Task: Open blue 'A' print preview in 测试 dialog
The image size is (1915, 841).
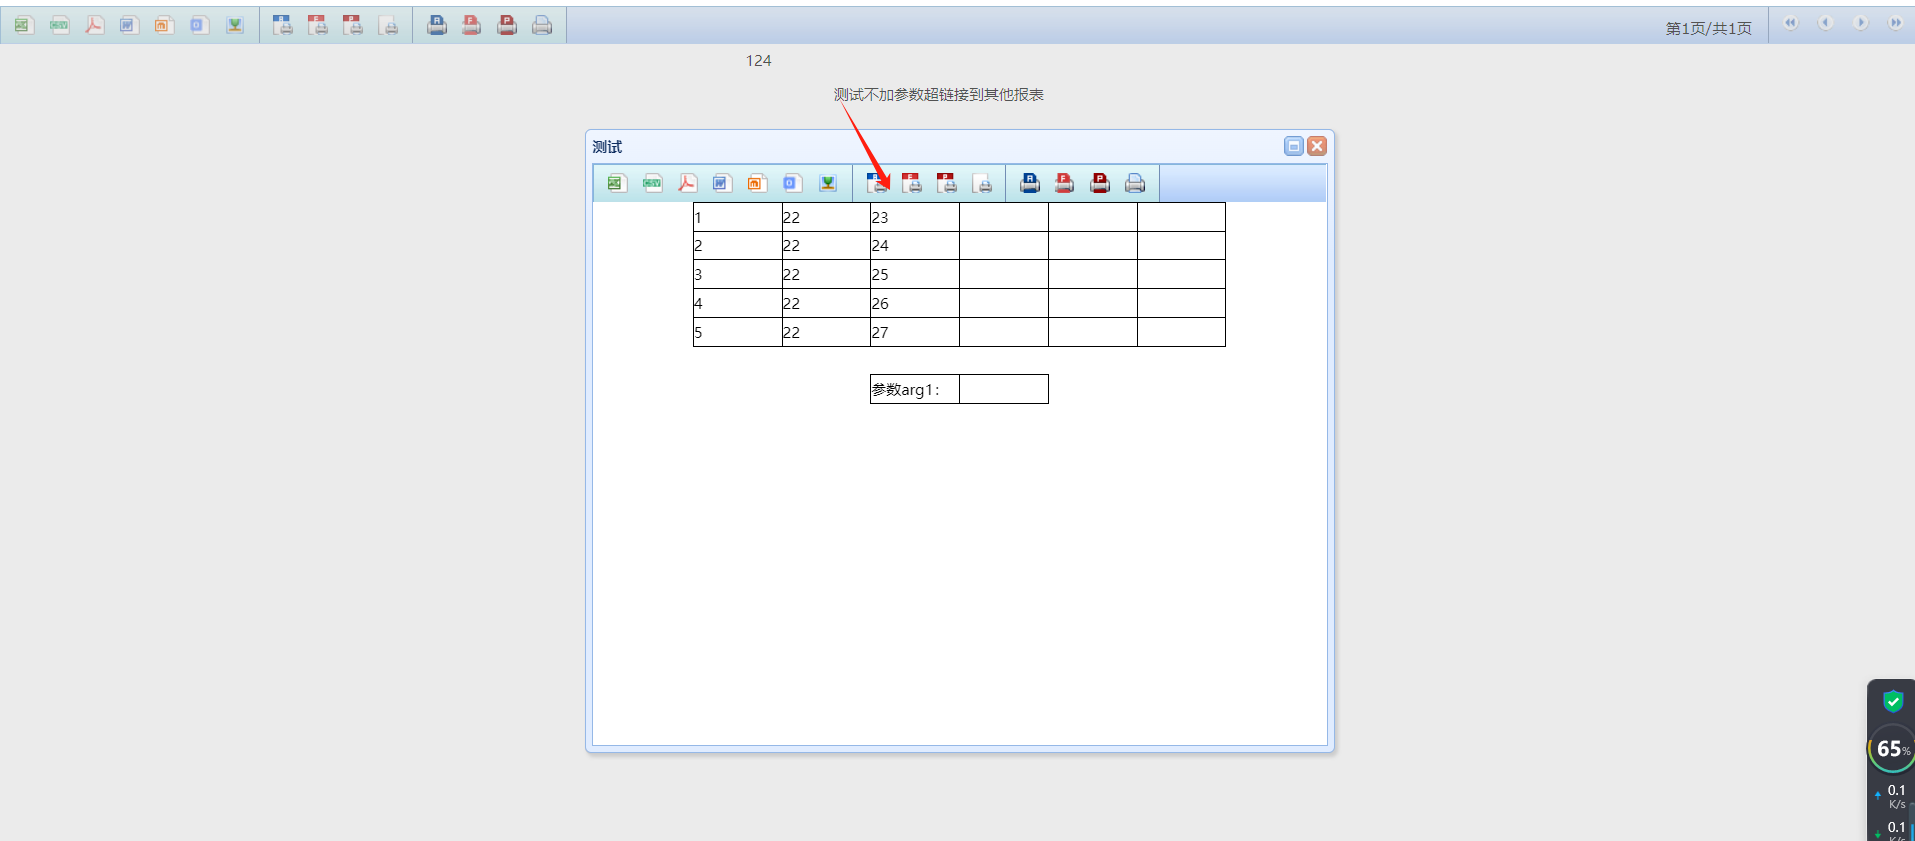Action: 877,183
